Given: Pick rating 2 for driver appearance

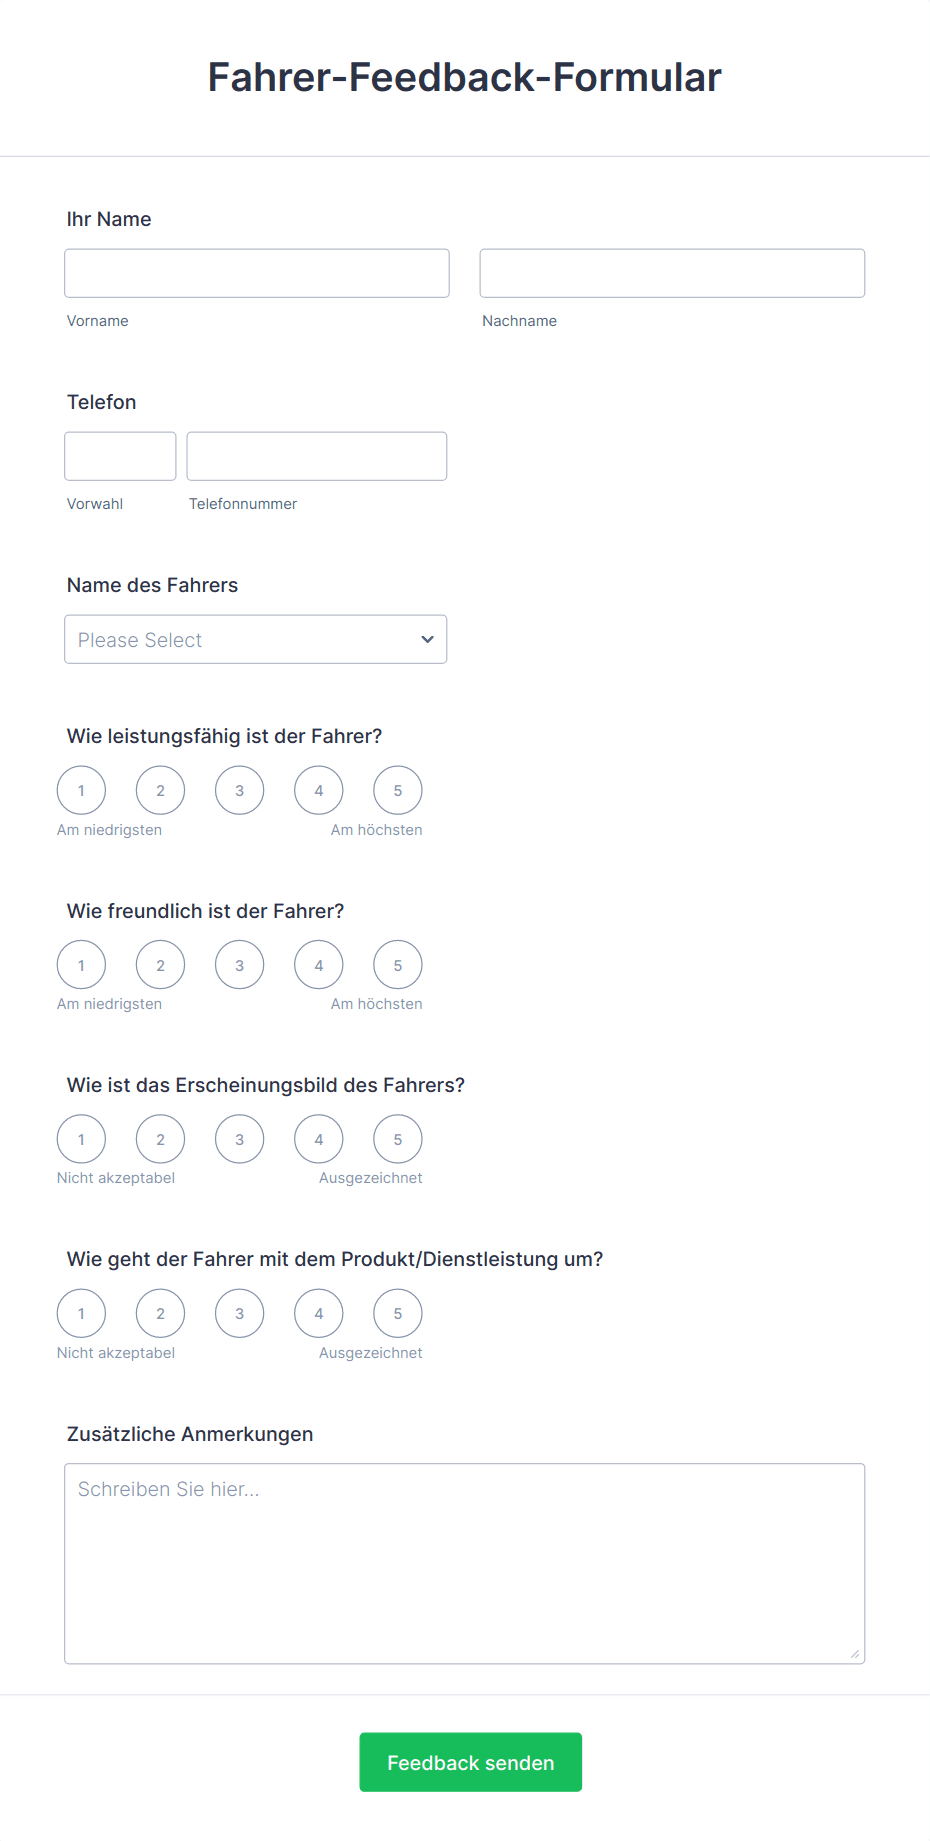Looking at the screenshot, I should [x=160, y=1138].
